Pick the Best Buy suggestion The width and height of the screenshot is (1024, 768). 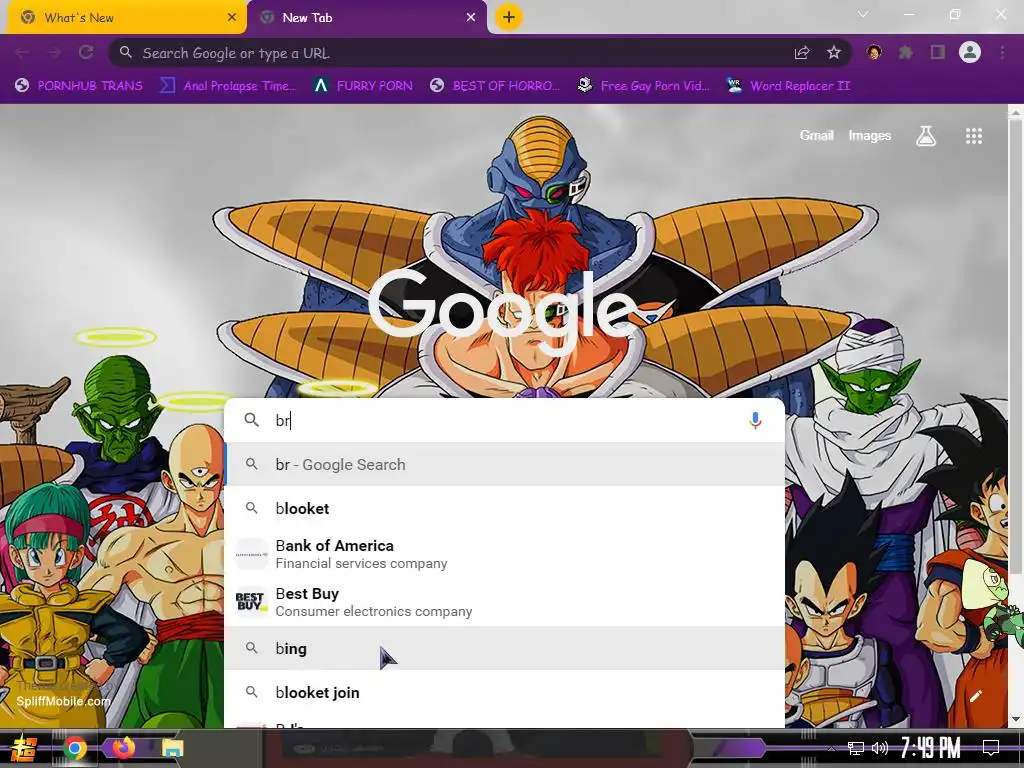[x=504, y=602]
